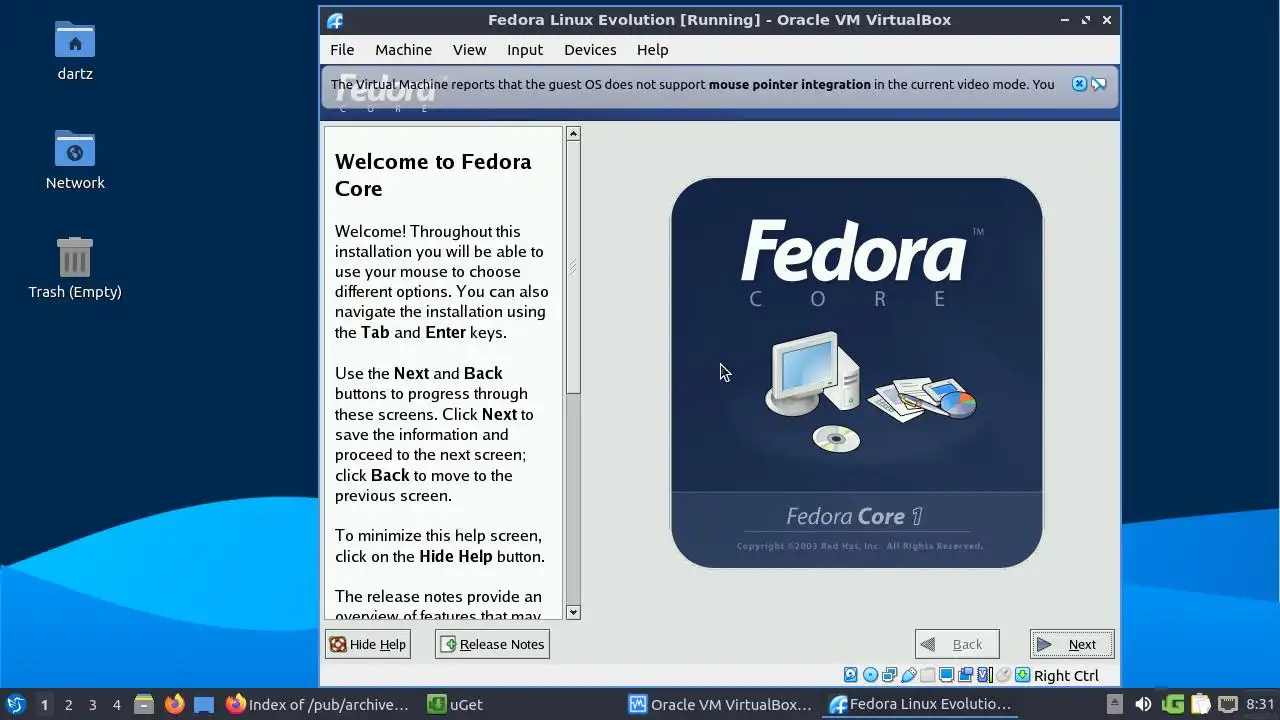
Task: Click the Fedora Linux Evolution taskbar entry
Action: [x=921, y=704]
